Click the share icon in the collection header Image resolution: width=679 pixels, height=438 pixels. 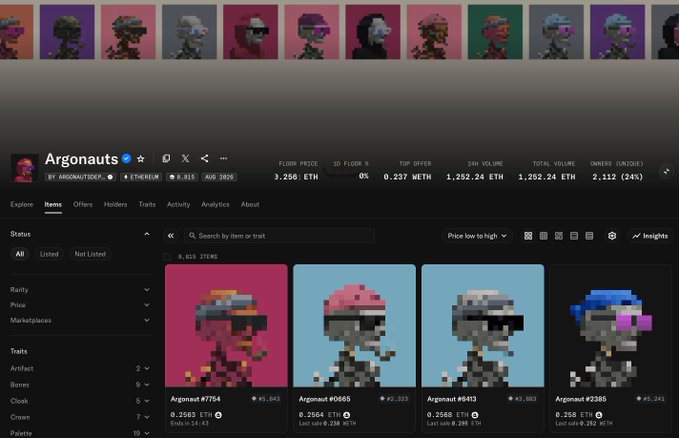click(x=204, y=159)
